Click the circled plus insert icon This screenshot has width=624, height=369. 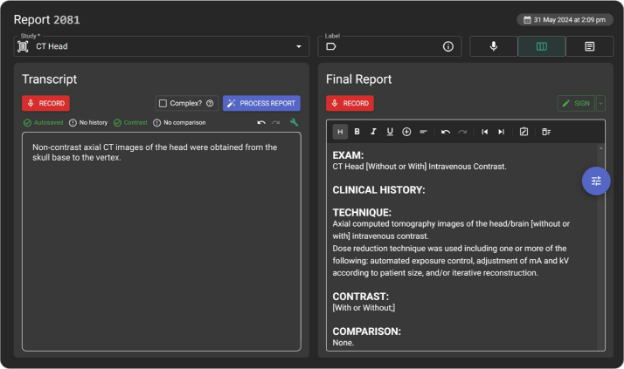pyautogui.click(x=406, y=132)
